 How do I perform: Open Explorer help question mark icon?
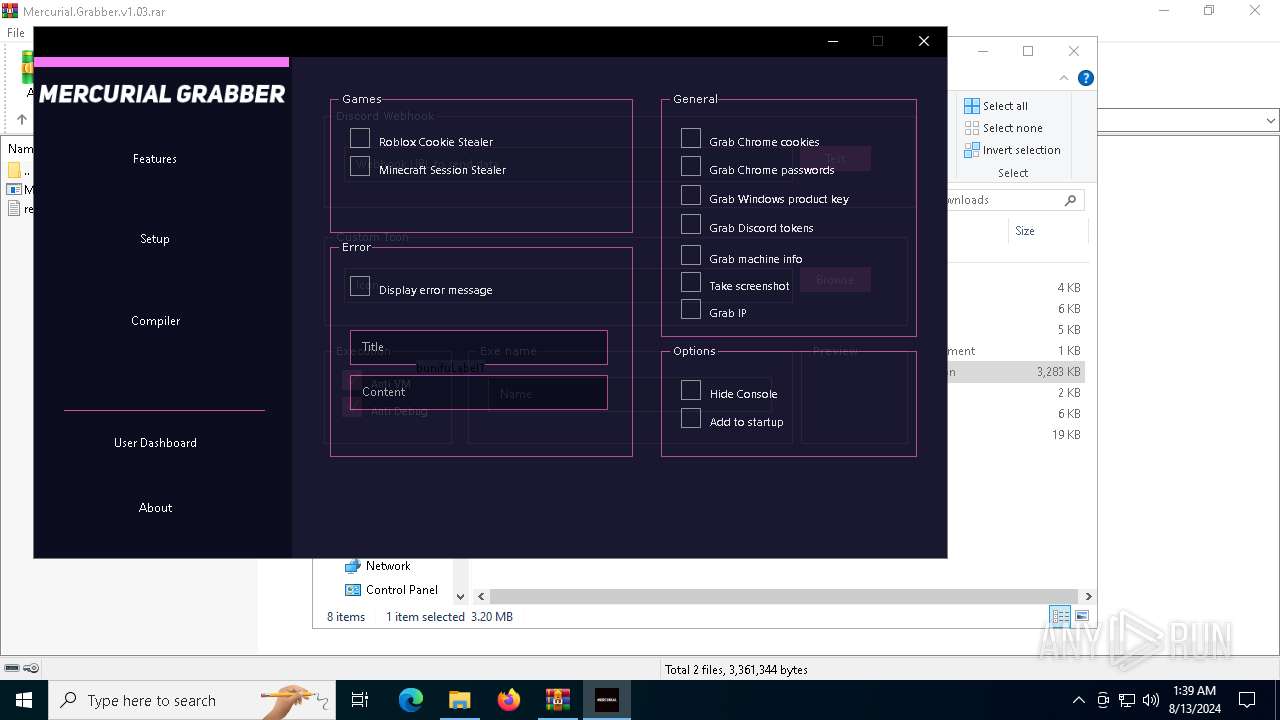click(1086, 78)
